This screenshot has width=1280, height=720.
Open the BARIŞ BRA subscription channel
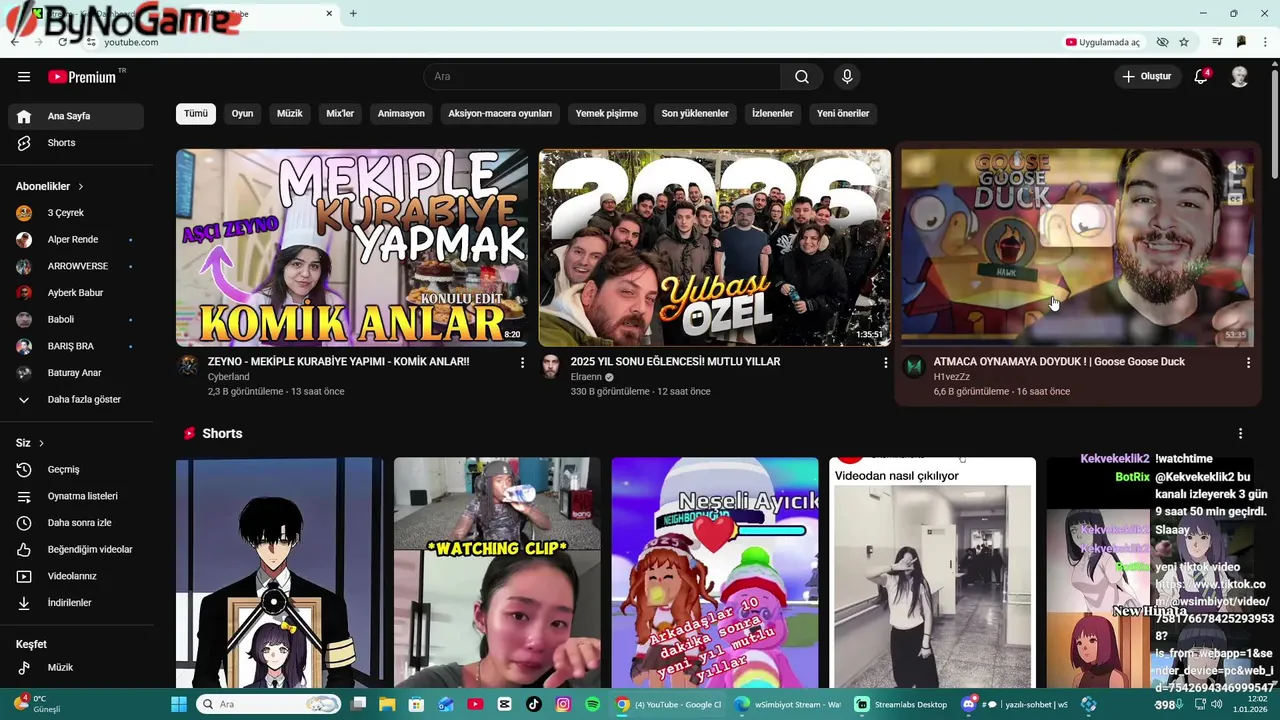point(76,346)
